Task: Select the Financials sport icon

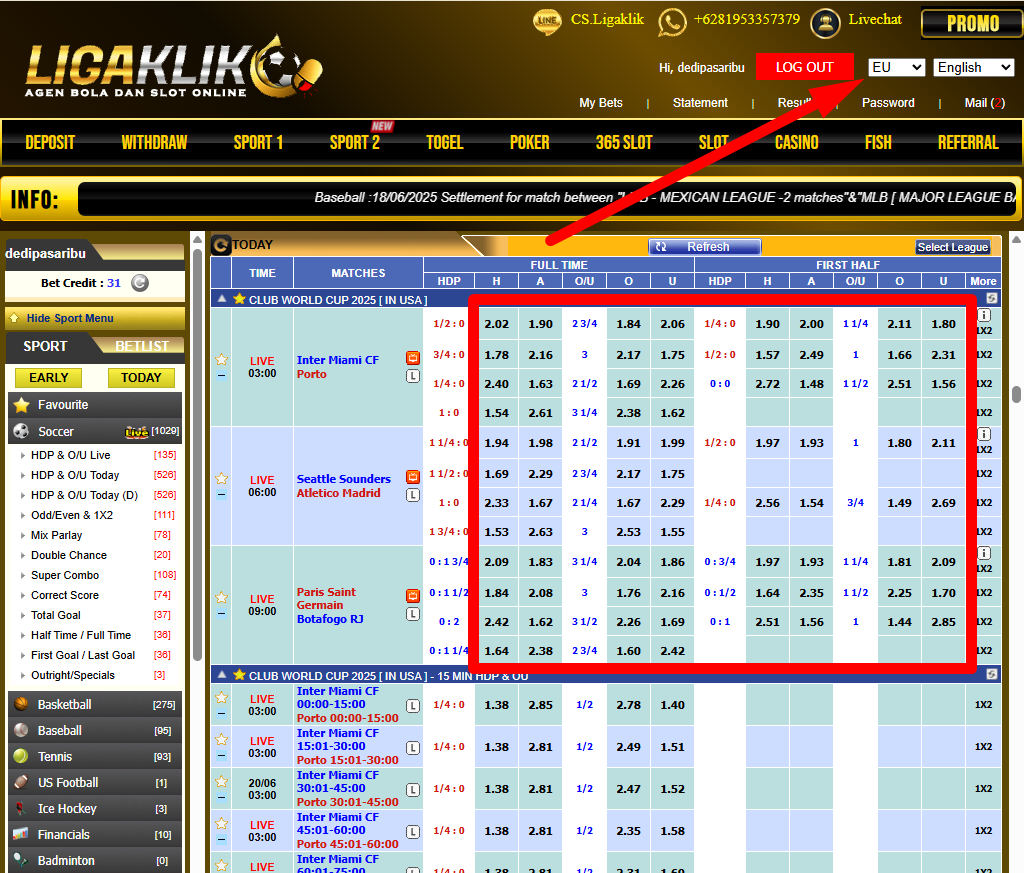Action: 21,834
